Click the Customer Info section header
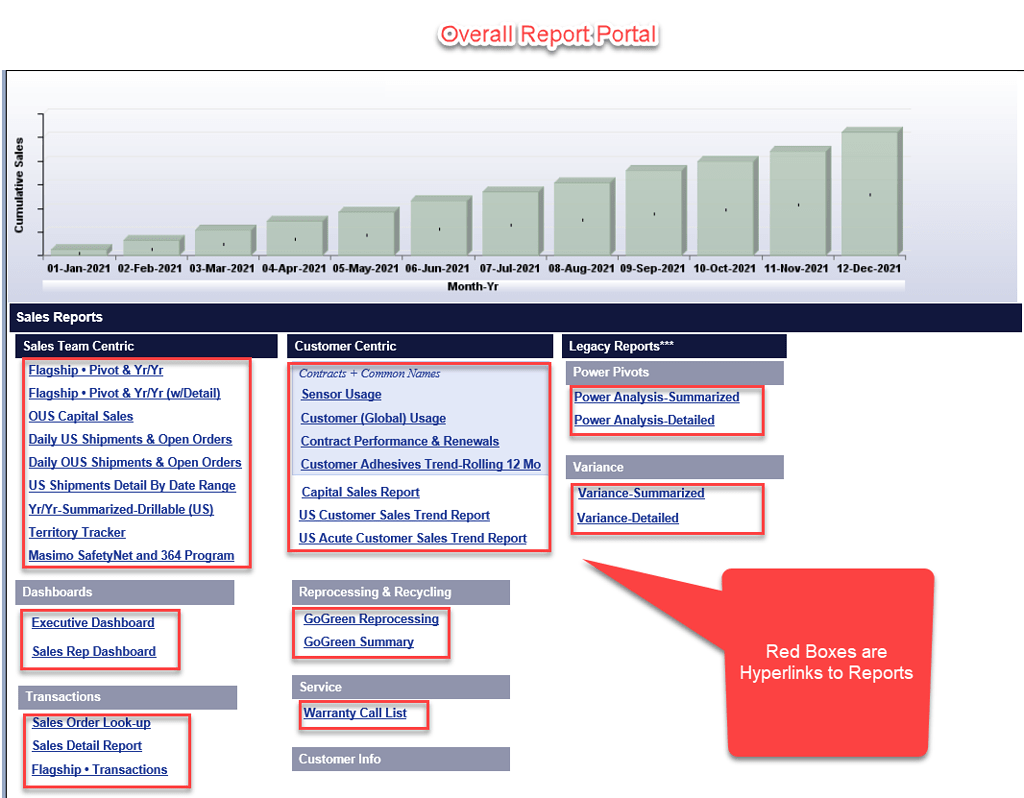 click(400, 759)
